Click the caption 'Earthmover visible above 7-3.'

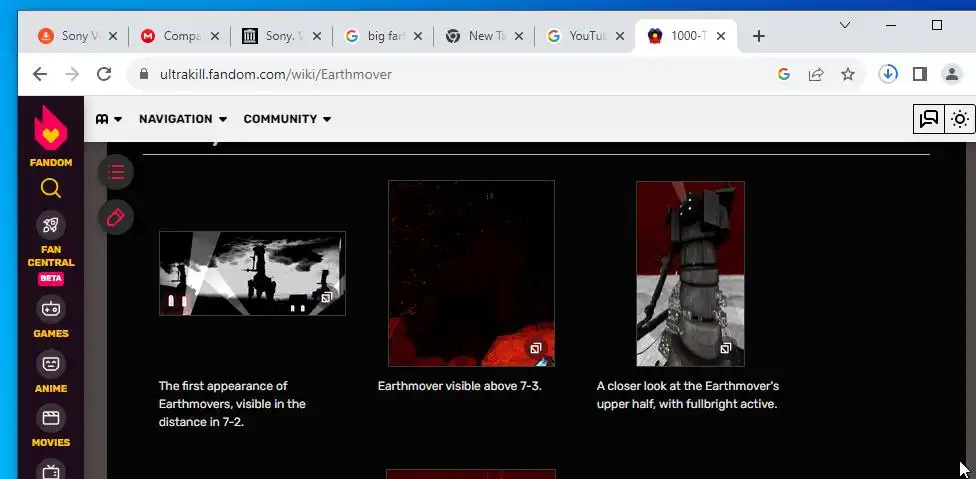coord(459,386)
